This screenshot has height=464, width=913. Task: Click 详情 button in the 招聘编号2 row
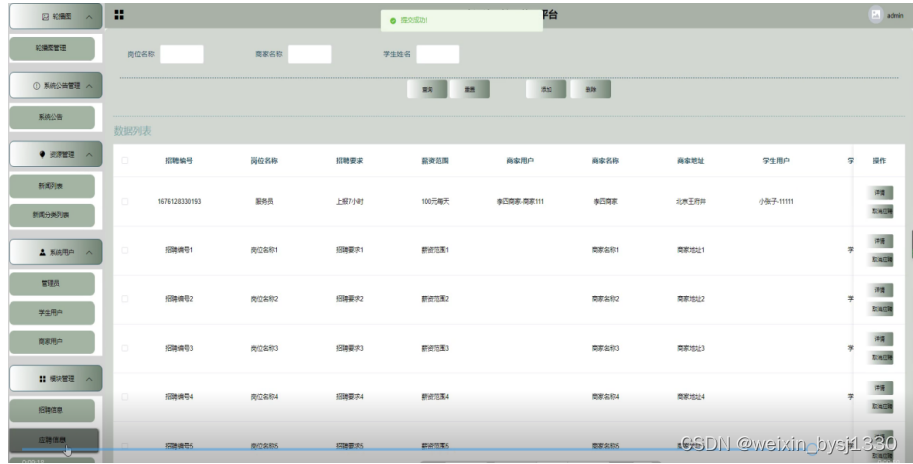(880, 290)
